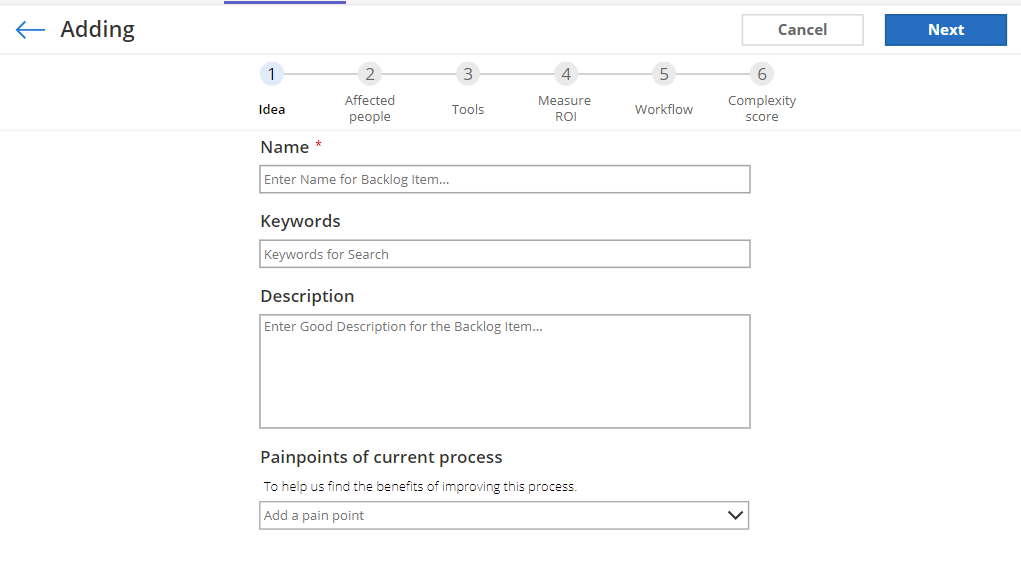Switch to the Tools step label
The image size is (1021, 578).
click(468, 109)
